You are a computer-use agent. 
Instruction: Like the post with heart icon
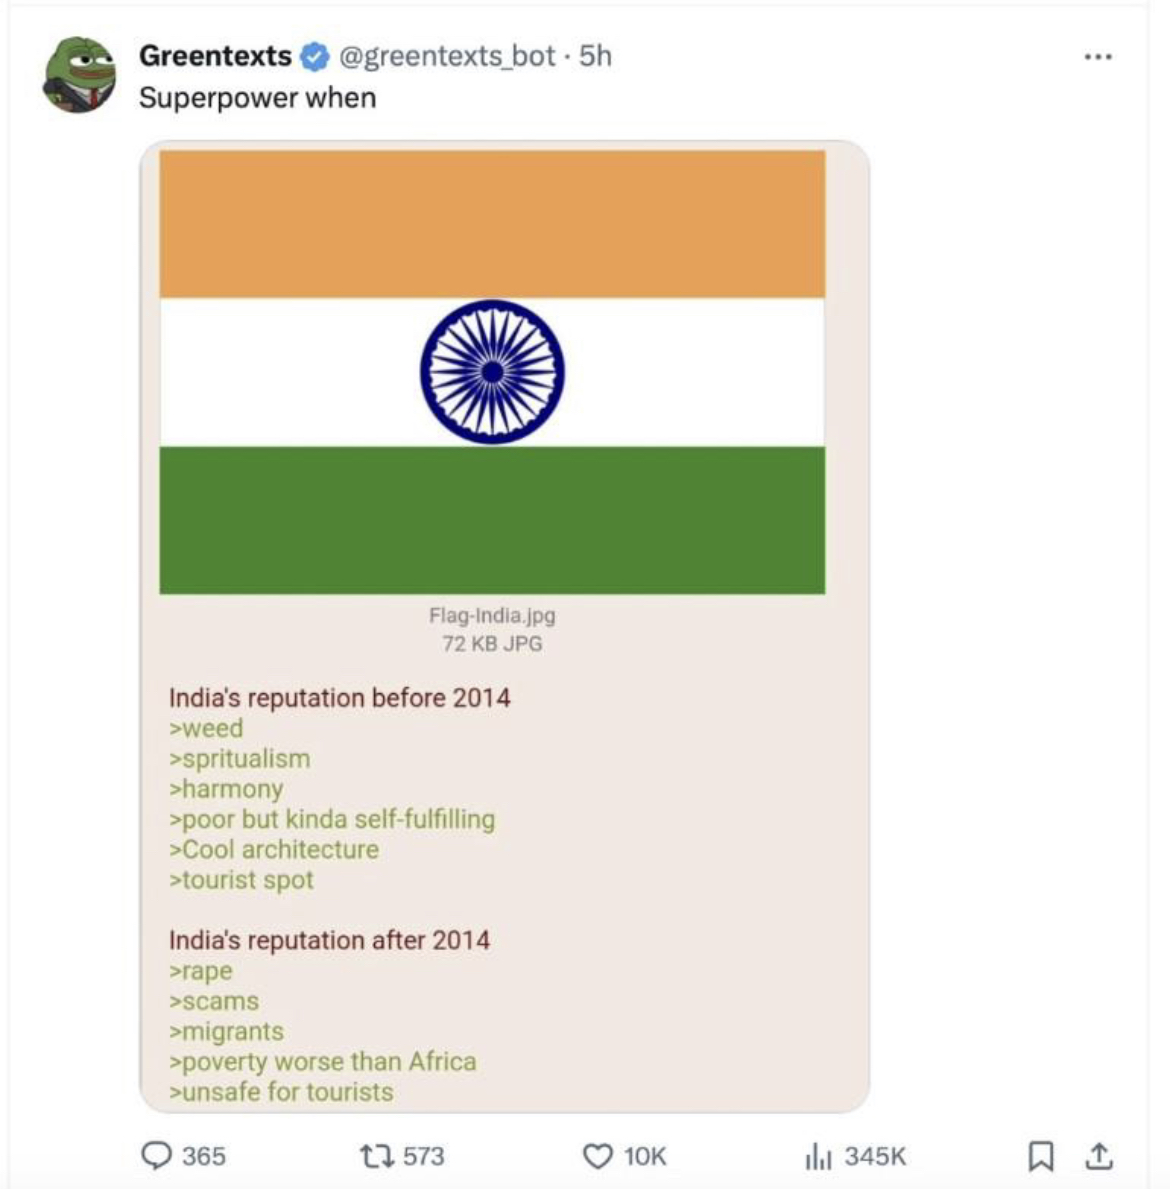point(598,1156)
